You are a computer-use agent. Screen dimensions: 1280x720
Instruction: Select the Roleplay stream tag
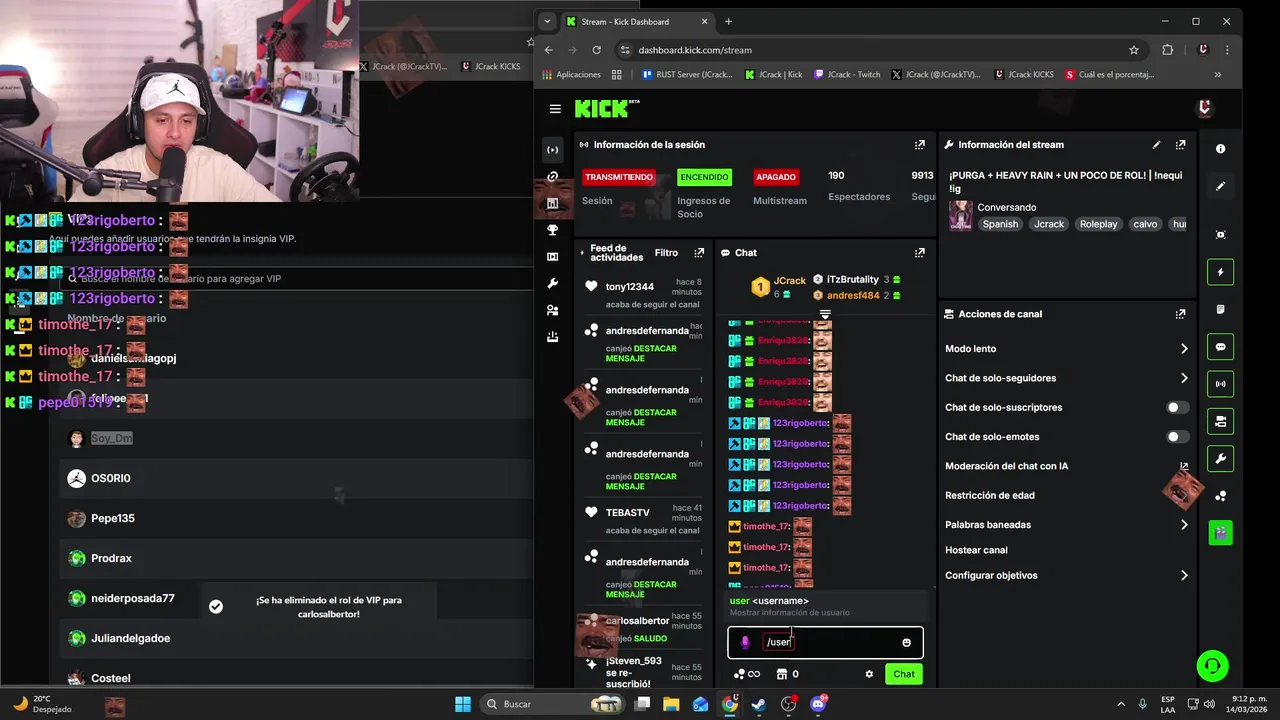tap(1098, 224)
